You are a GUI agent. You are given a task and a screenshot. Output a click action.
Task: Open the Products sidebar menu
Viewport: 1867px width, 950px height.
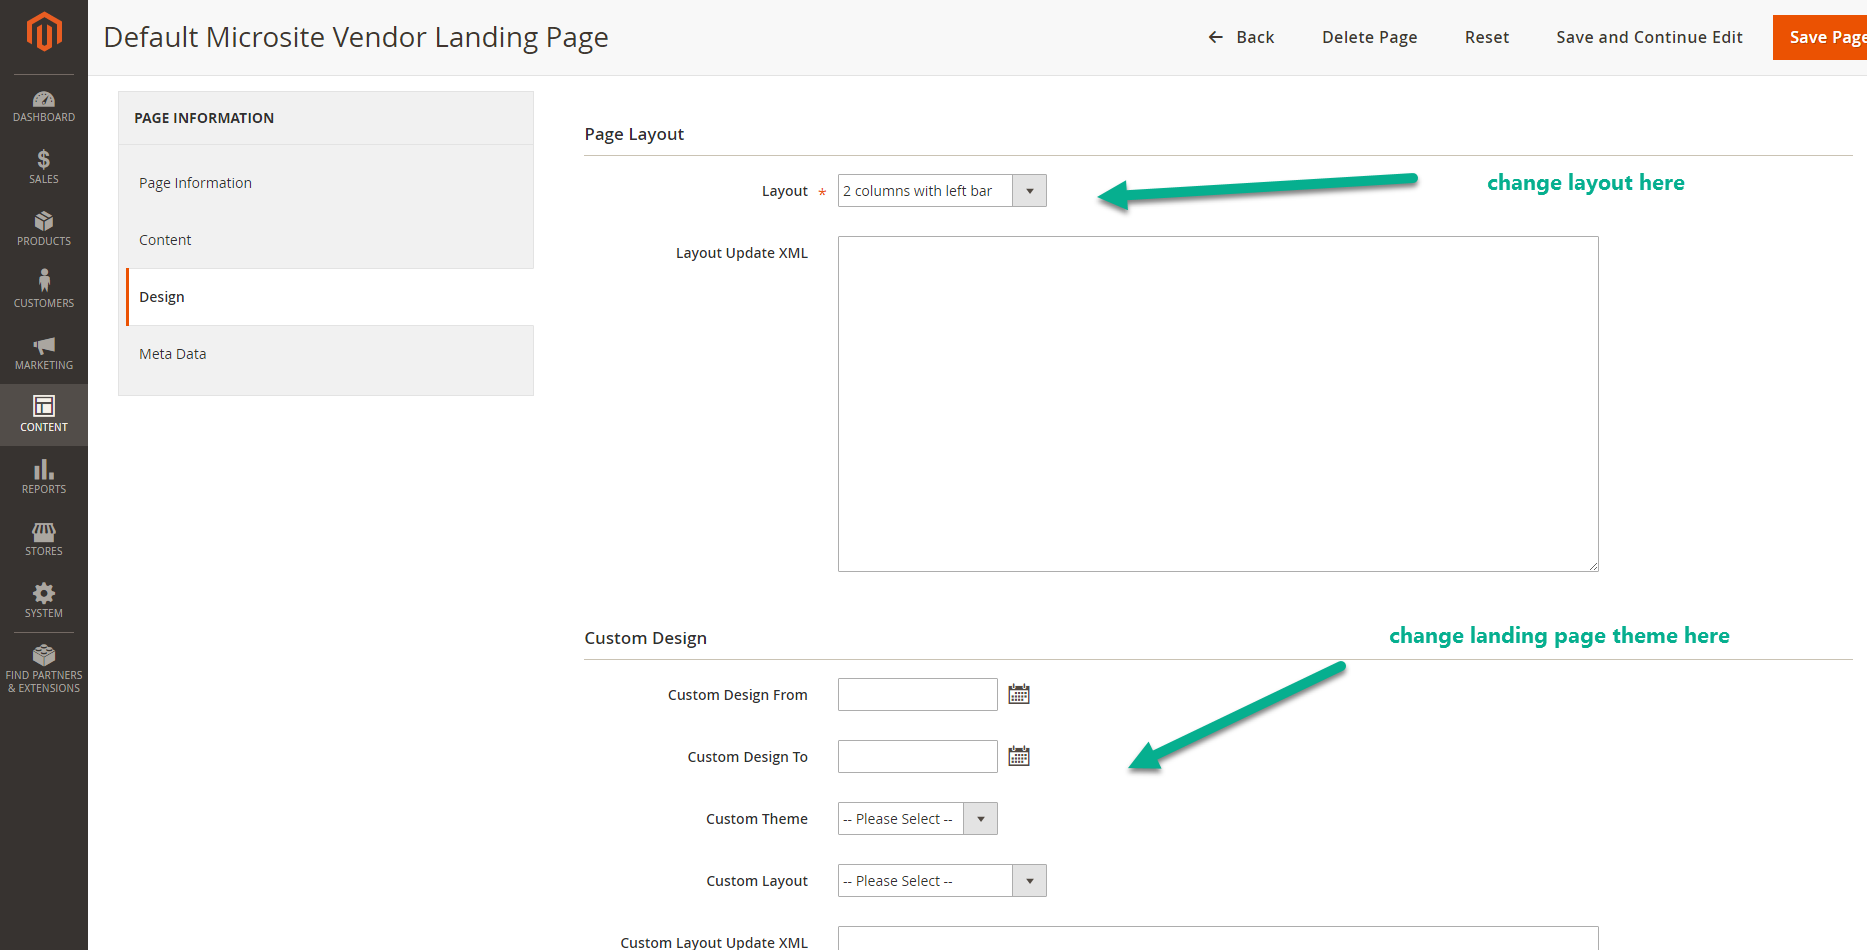[44, 229]
